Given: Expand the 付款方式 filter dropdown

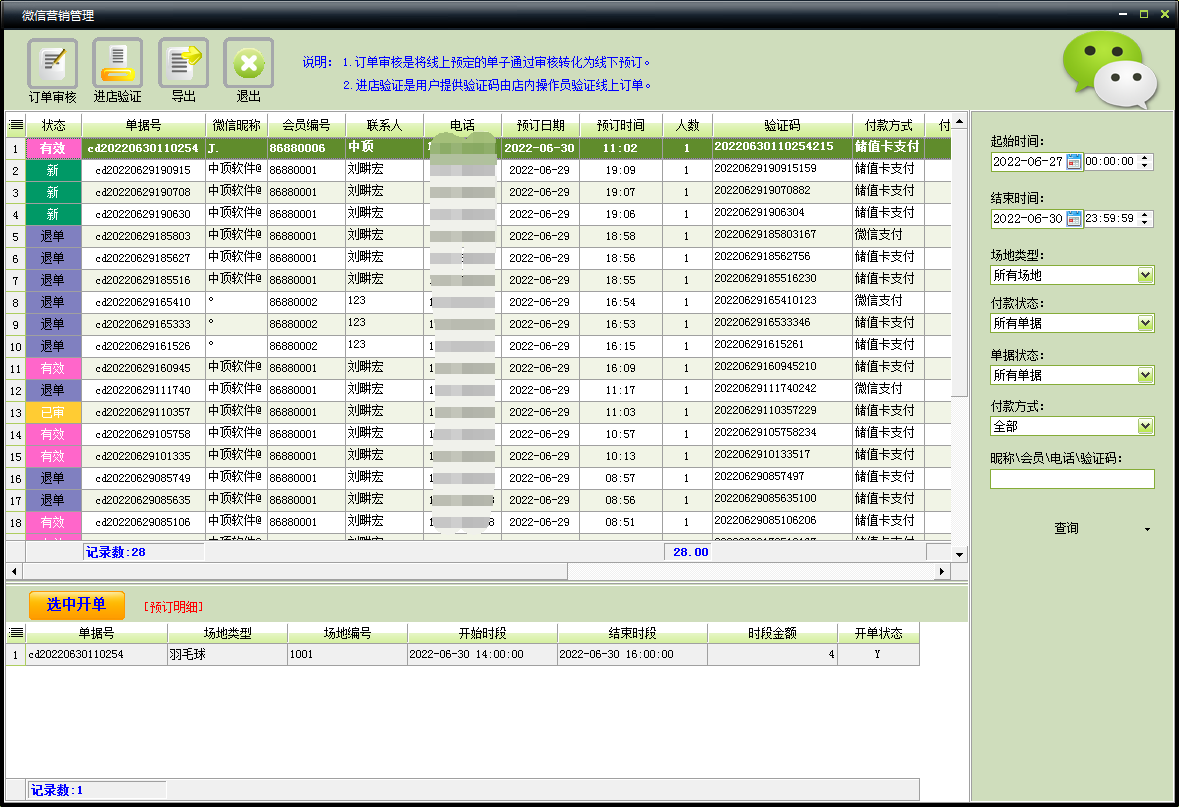Looking at the screenshot, I should click(x=1145, y=426).
